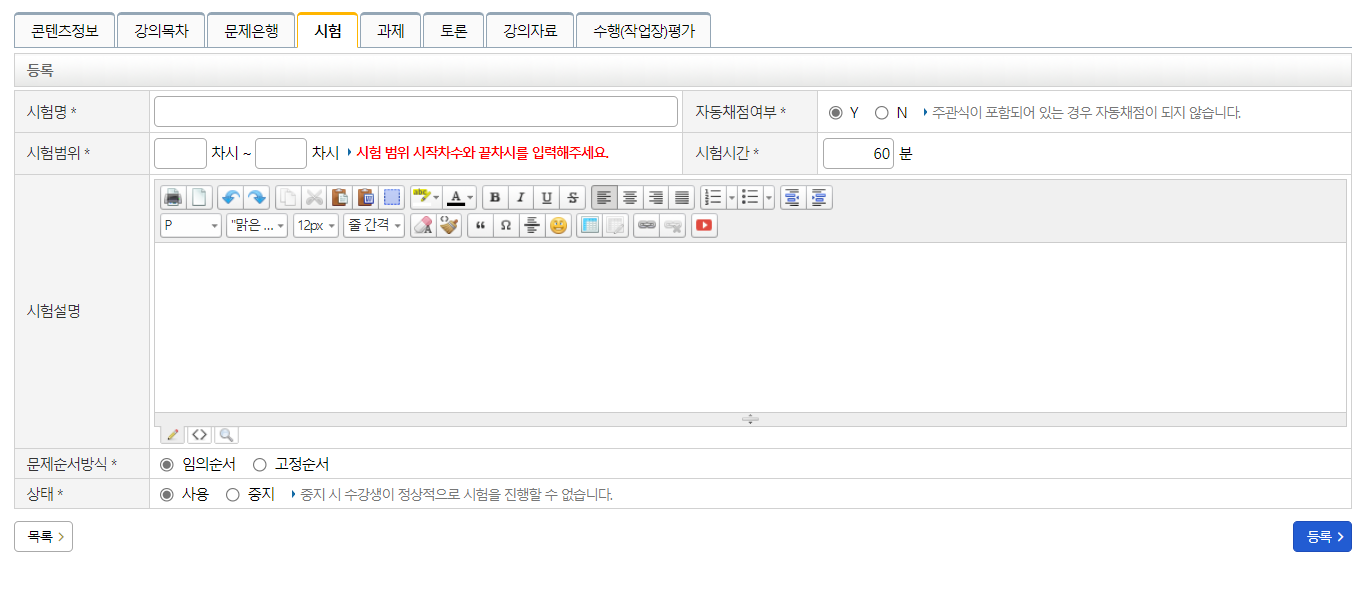Open the 강의자료 tab
The height and width of the screenshot is (600, 1361).
(530, 31)
